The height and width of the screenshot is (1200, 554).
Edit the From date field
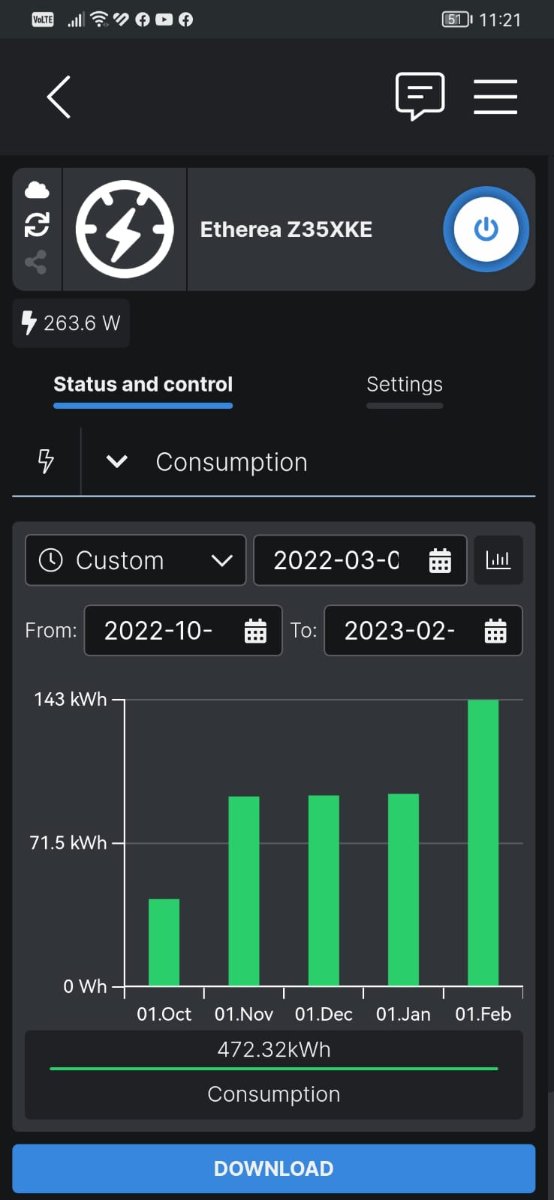183,631
